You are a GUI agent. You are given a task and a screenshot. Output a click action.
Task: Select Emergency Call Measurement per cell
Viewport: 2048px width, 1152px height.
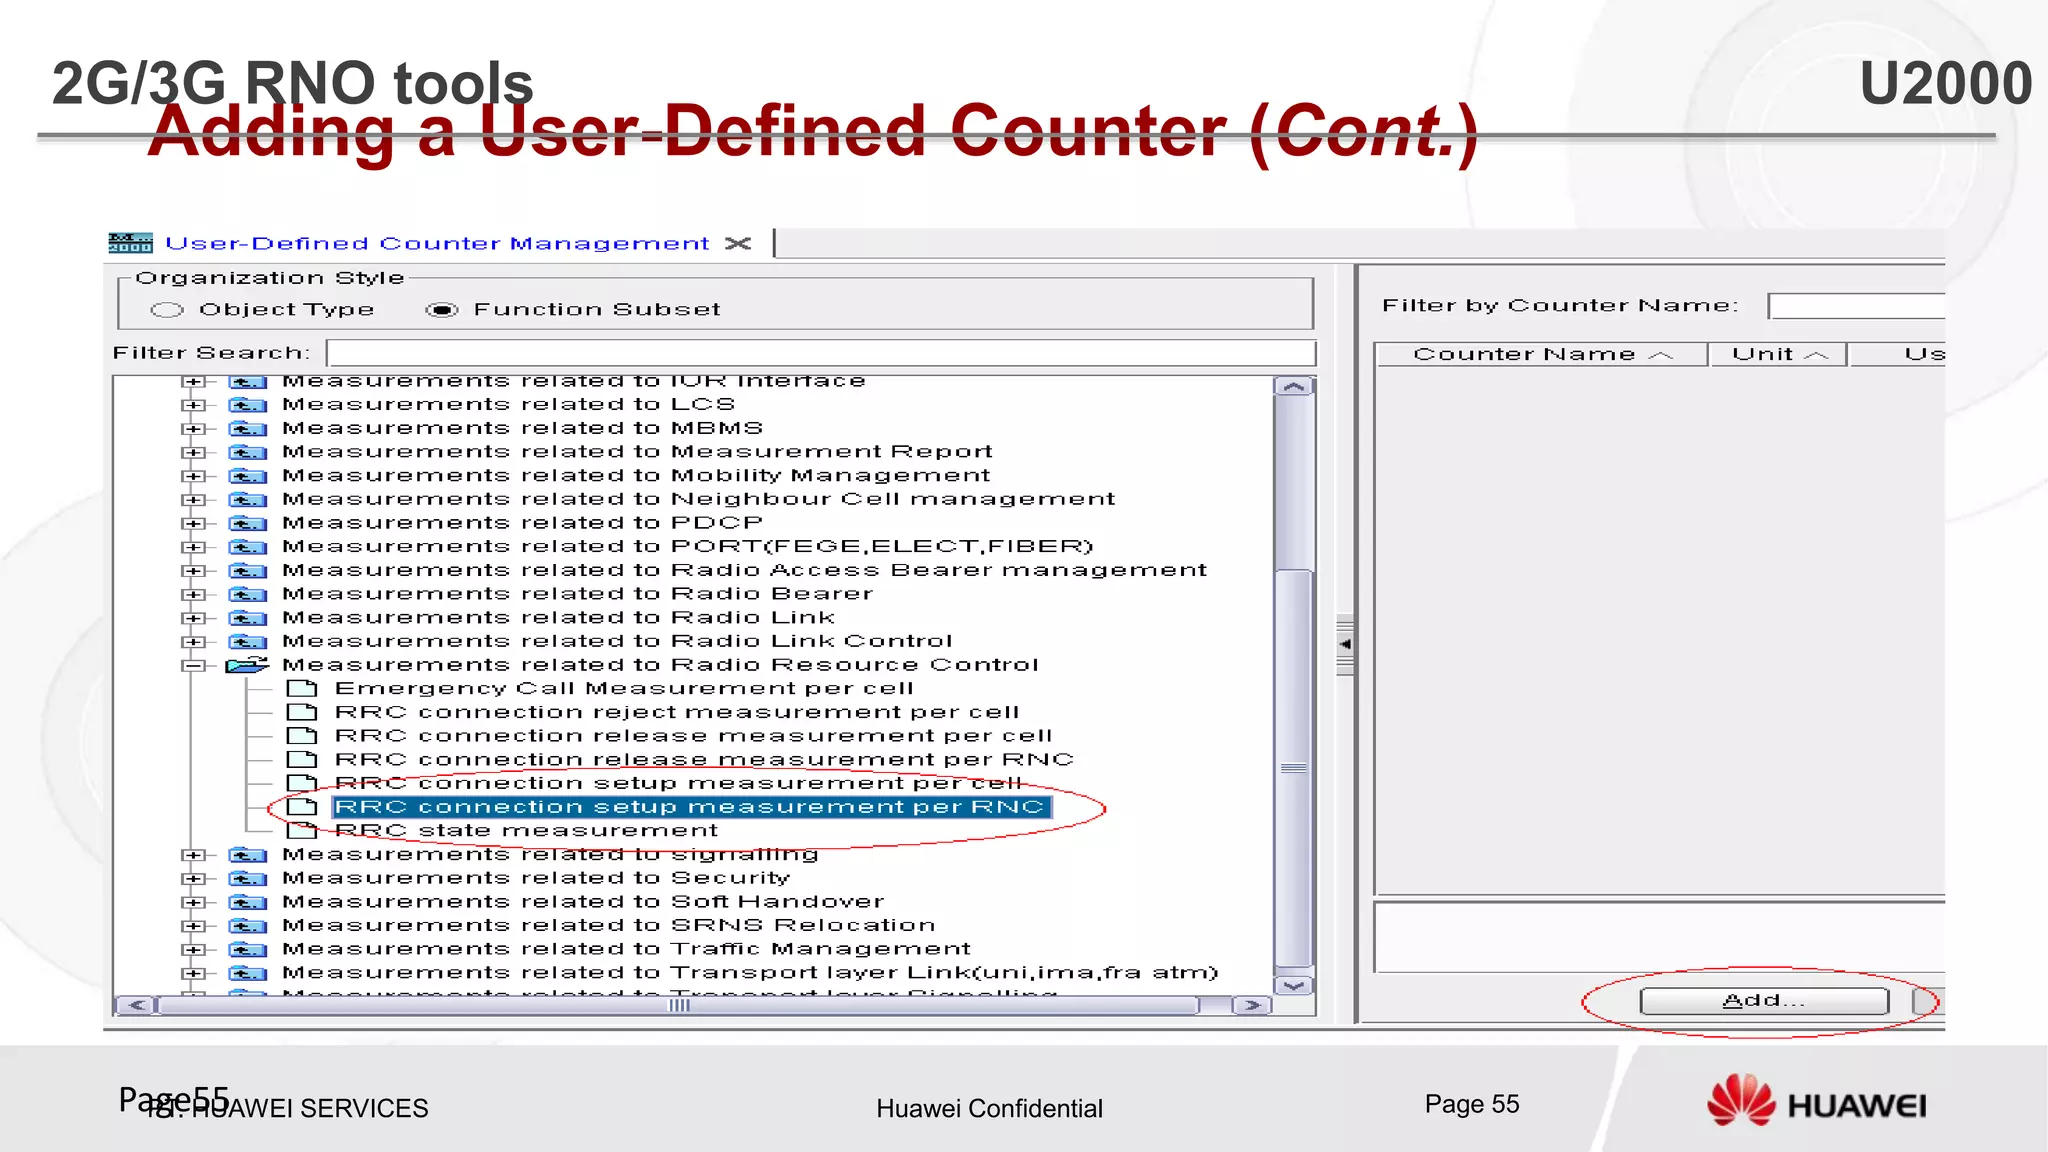624,689
